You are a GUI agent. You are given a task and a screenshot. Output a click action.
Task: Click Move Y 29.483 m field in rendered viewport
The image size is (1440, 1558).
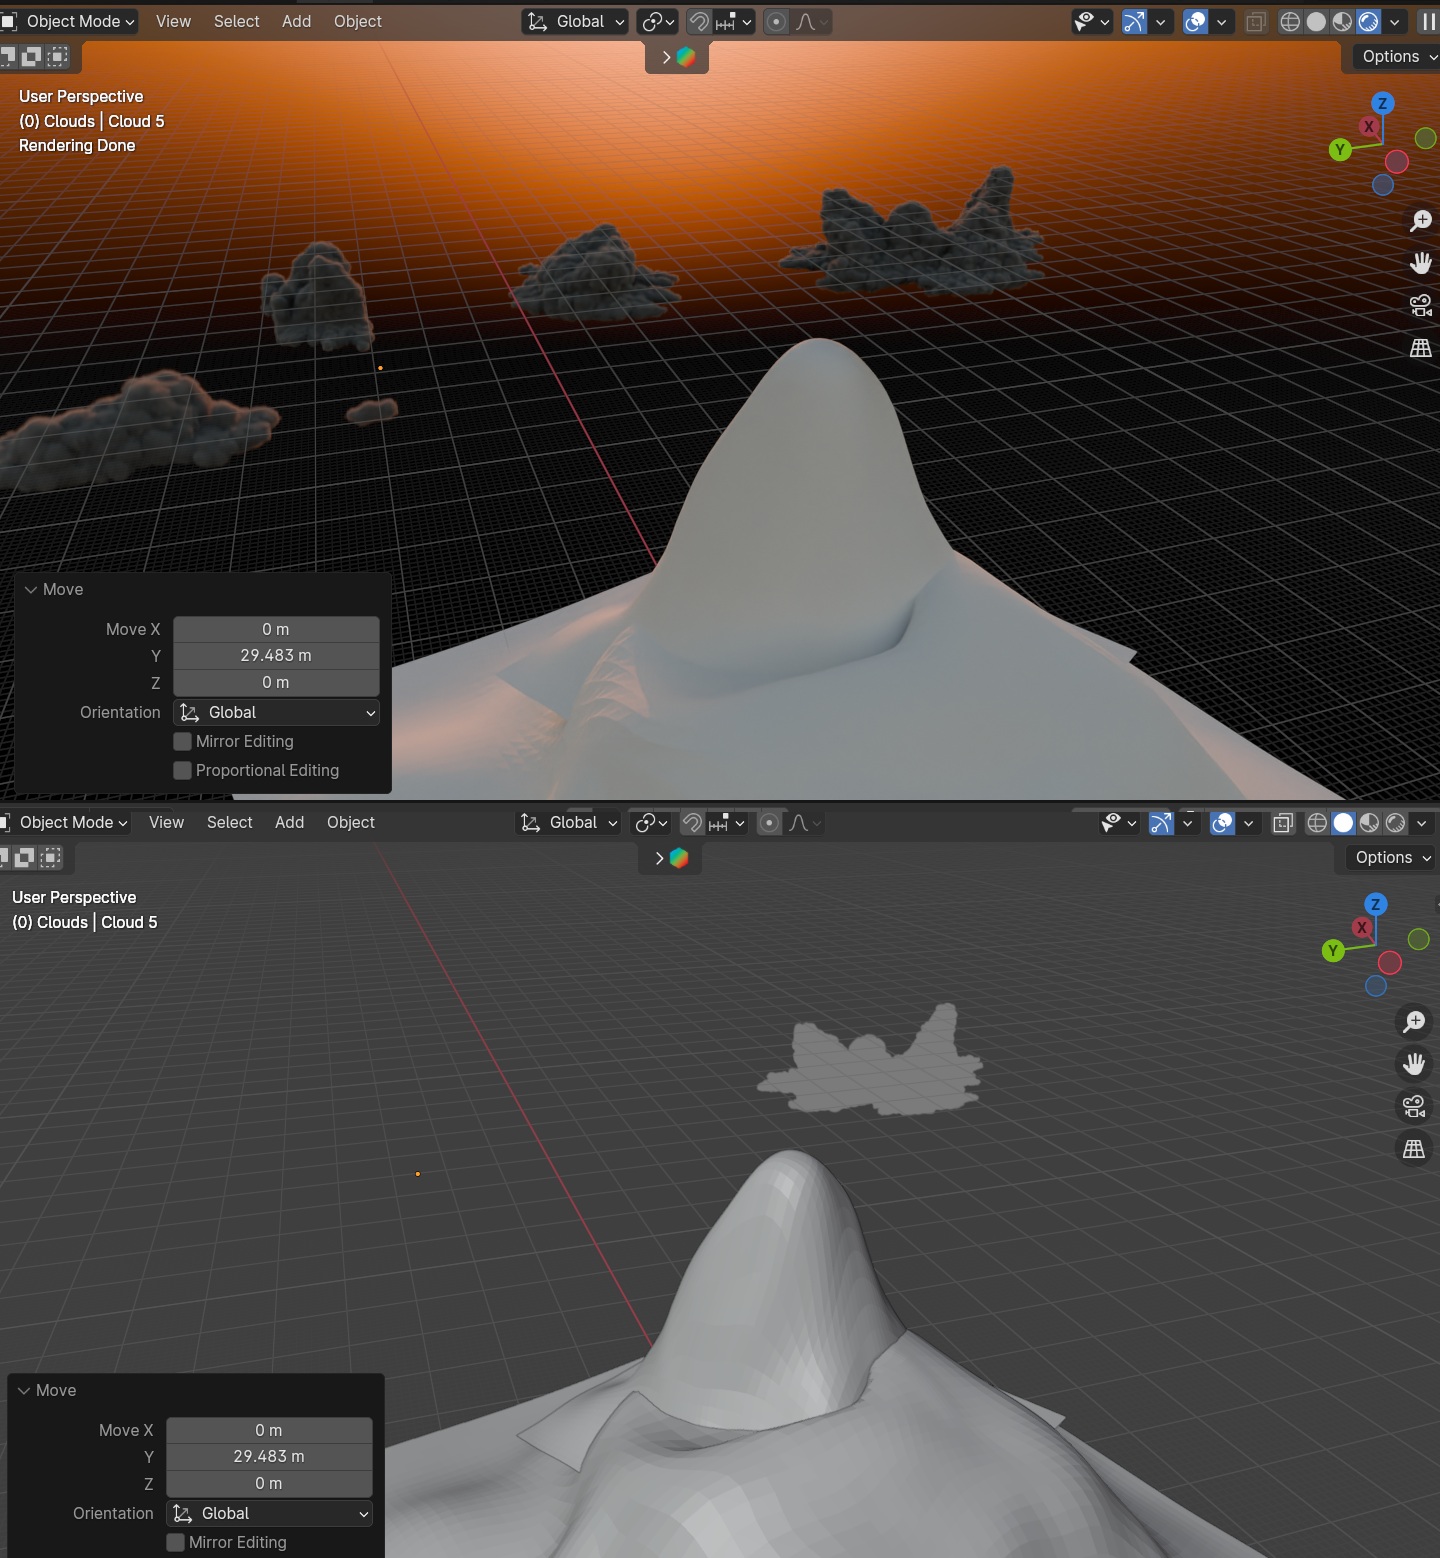[276, 656]
